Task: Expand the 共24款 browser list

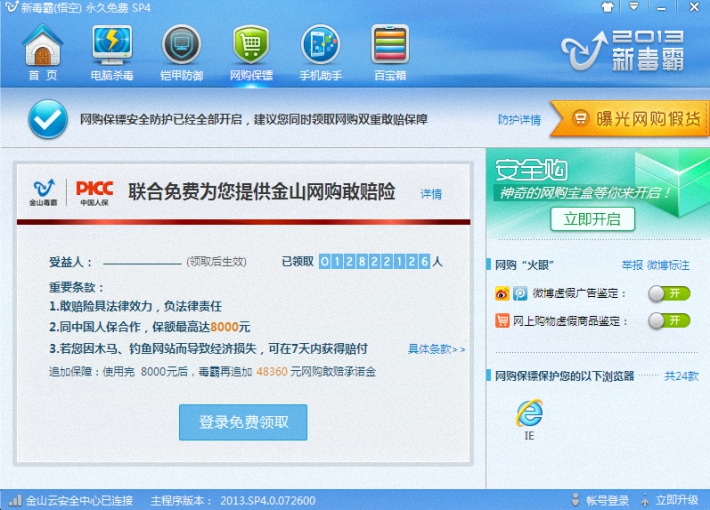Action: [x=682, y=376]
